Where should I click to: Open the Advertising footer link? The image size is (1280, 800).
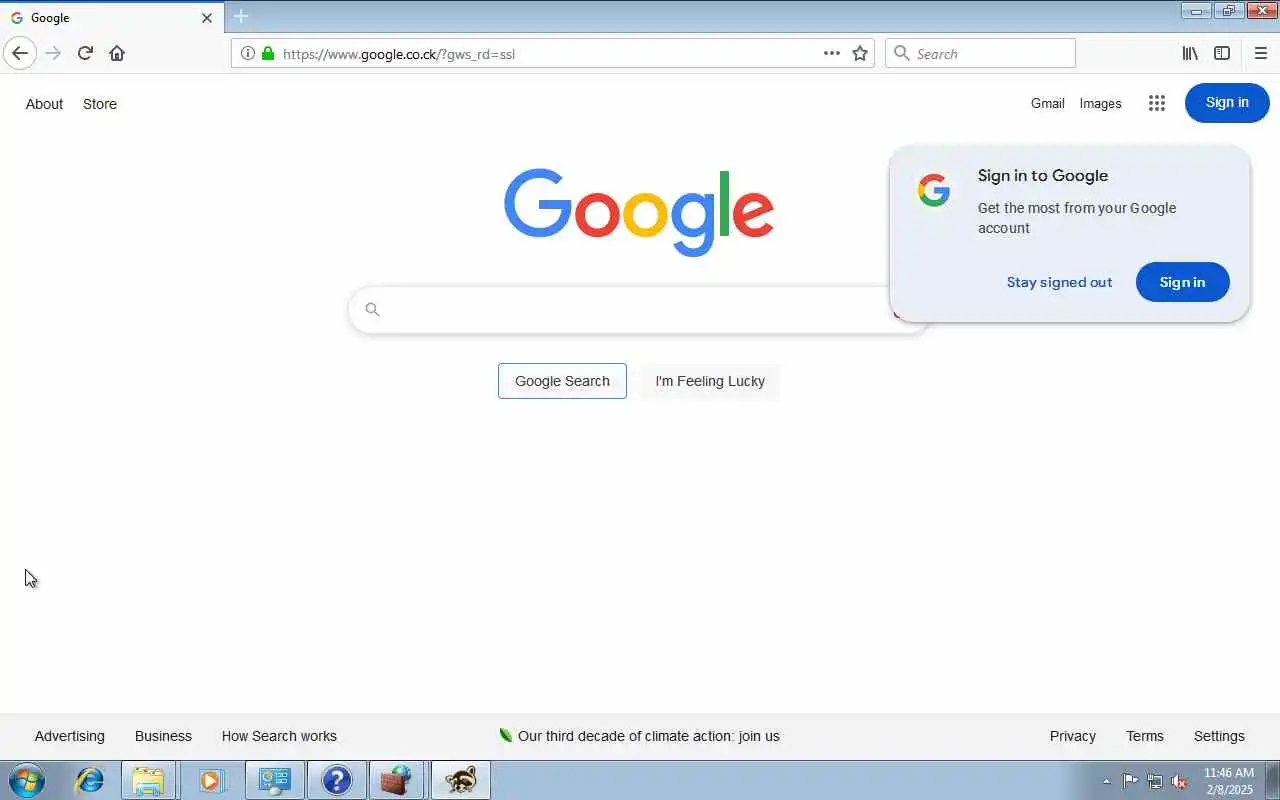click(x=69, y=736)
